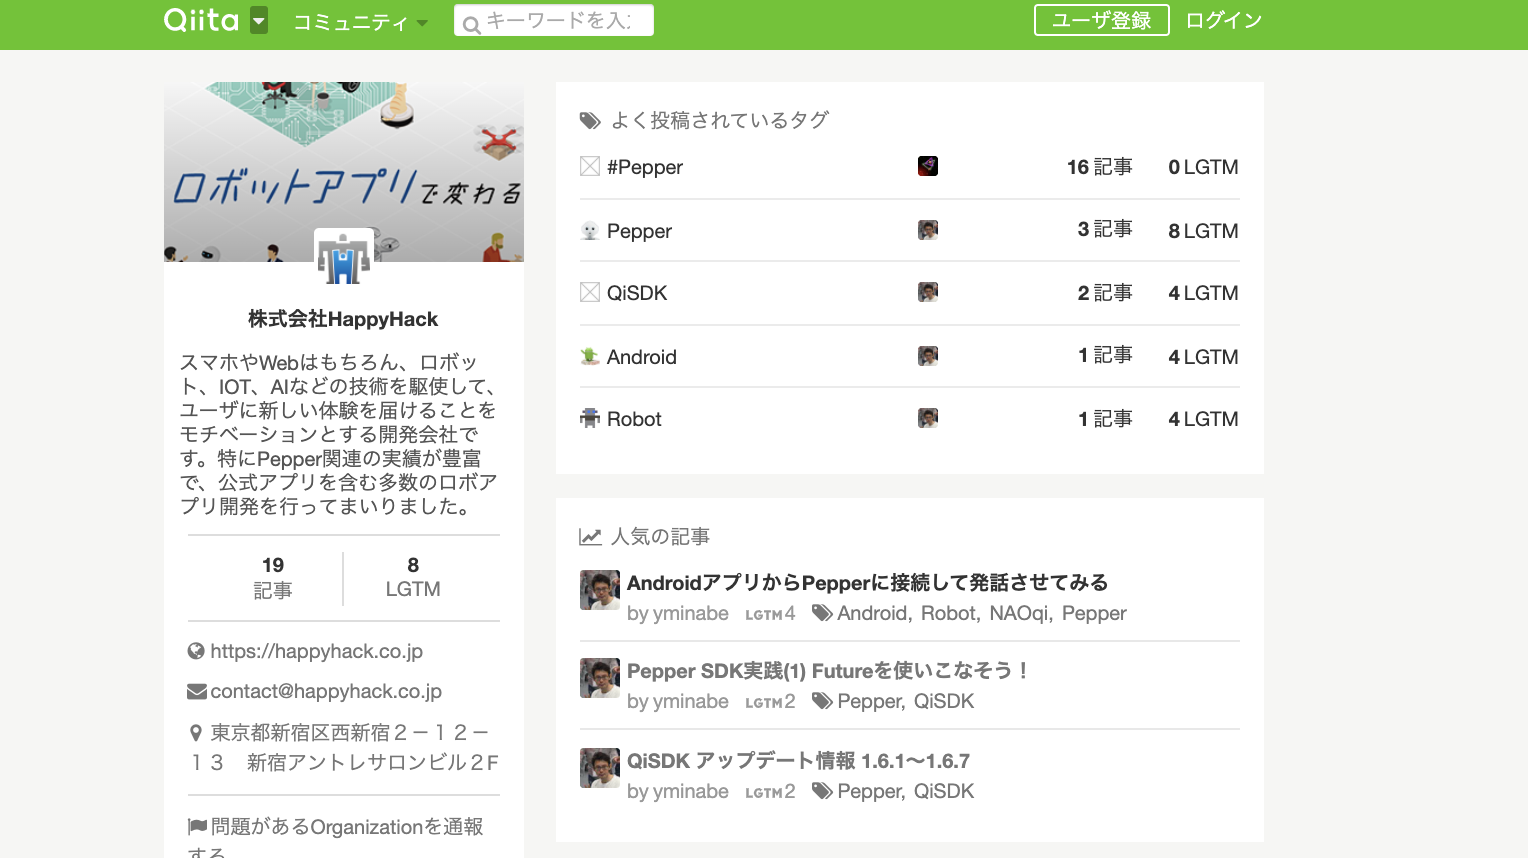The height and width of the screenshot is (858, 1528).
Task: Click the Pepper robot face tag icon
Action: (590, 230)
